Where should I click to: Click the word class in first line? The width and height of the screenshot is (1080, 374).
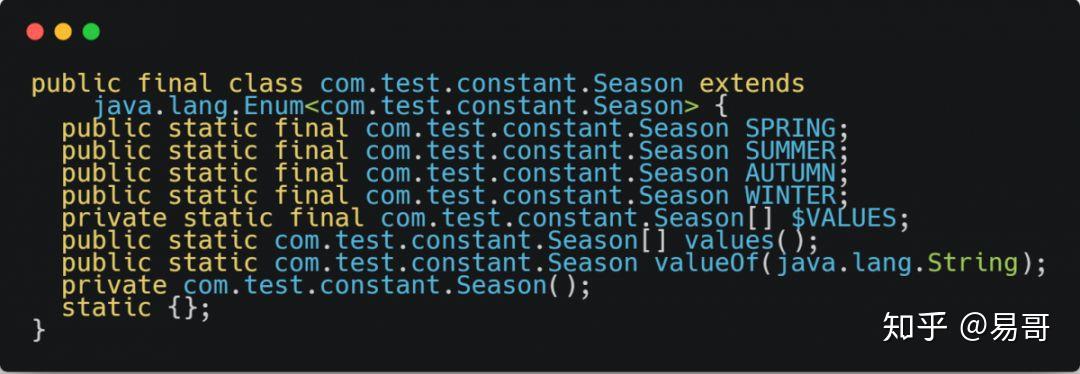click(x=266, y=84)
